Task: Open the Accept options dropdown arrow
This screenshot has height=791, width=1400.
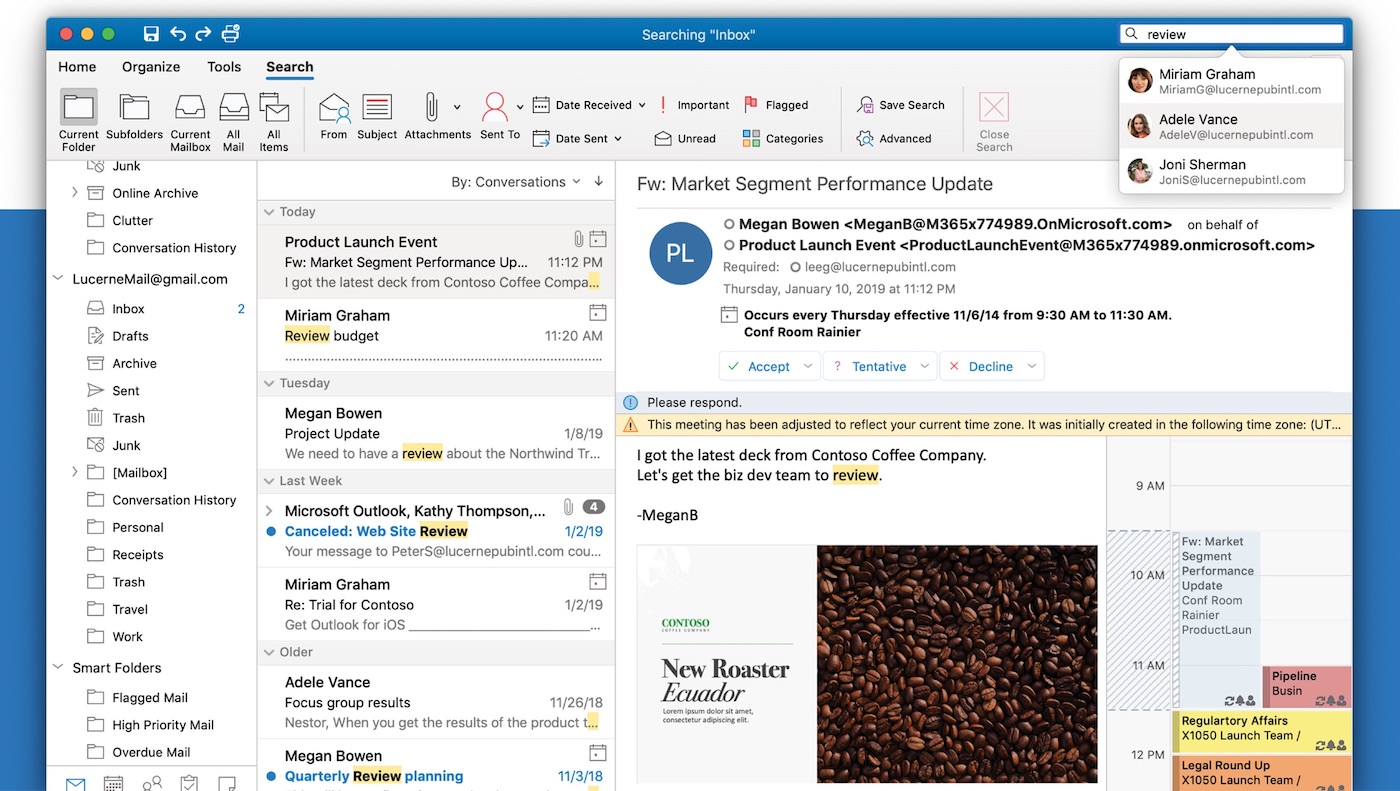Action: point(807,367)
